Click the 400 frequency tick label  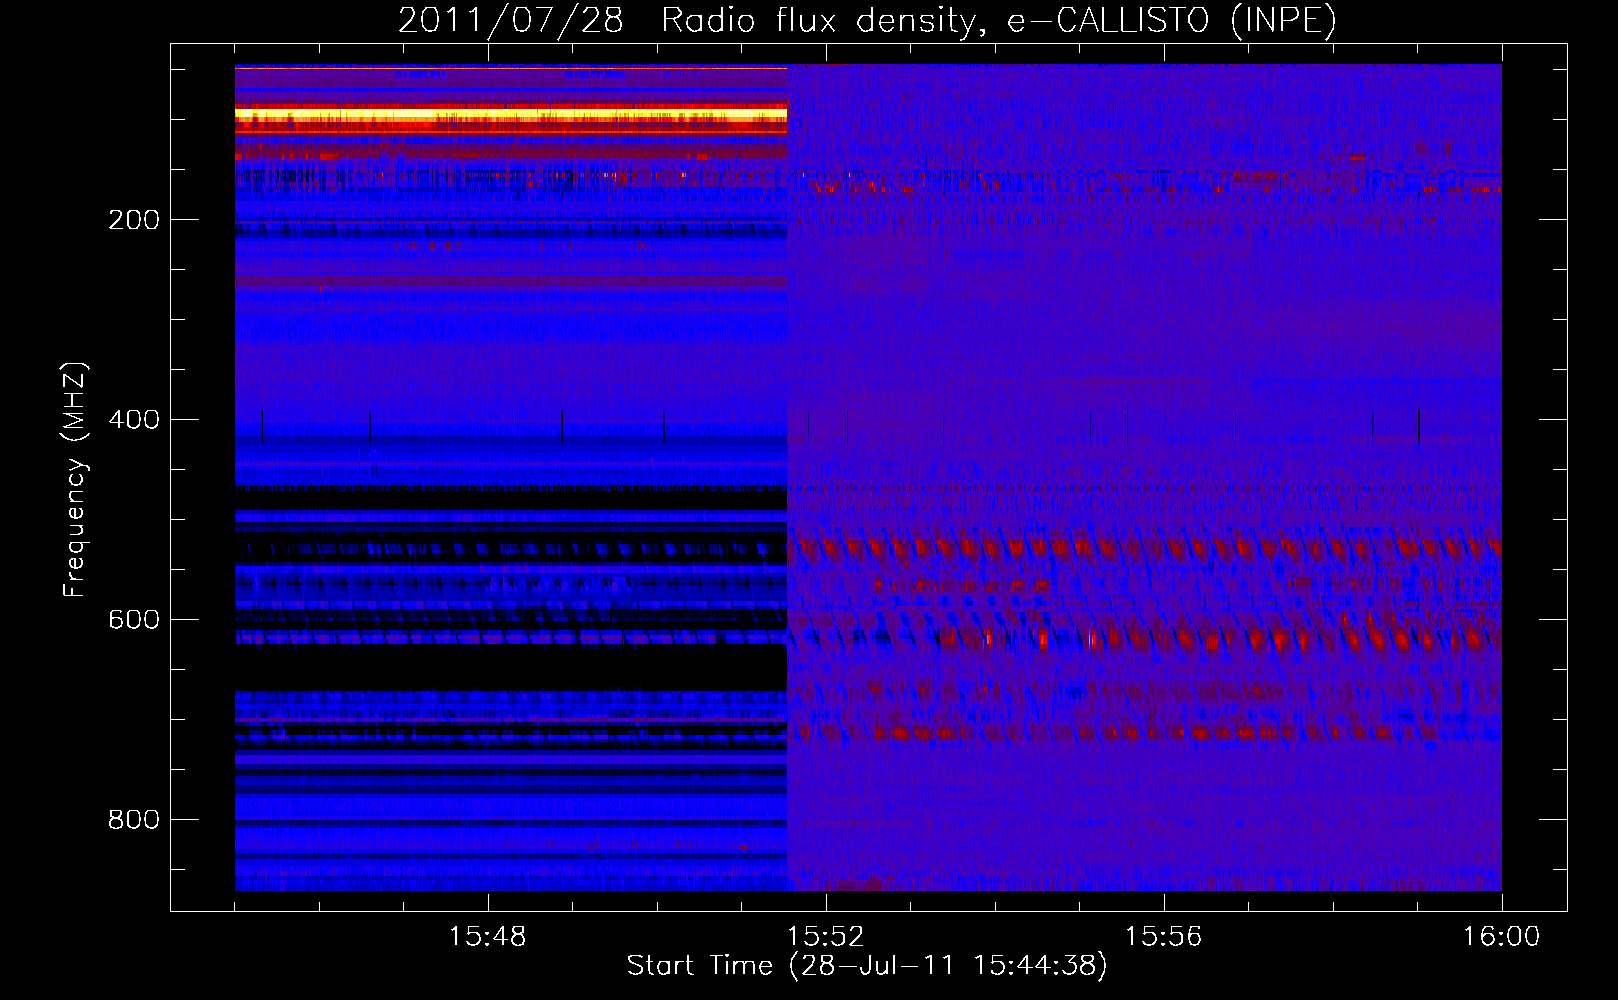click(134, 420)
